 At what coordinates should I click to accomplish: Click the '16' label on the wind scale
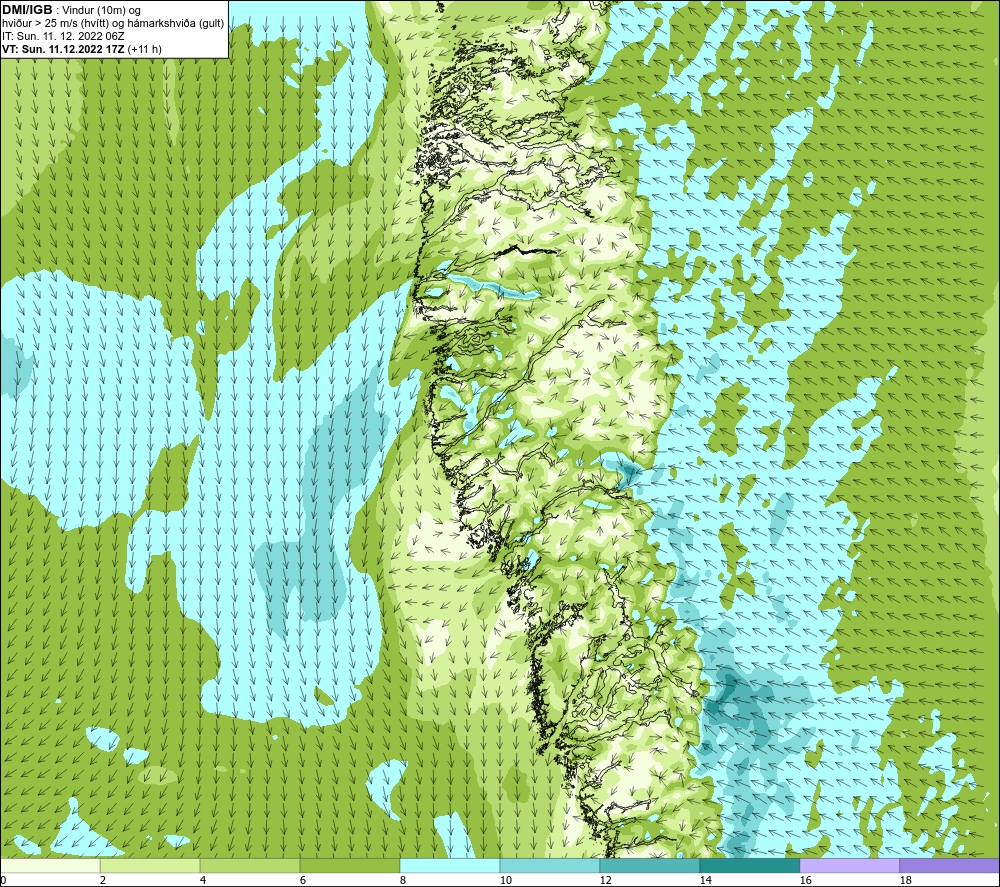(805, 881)
